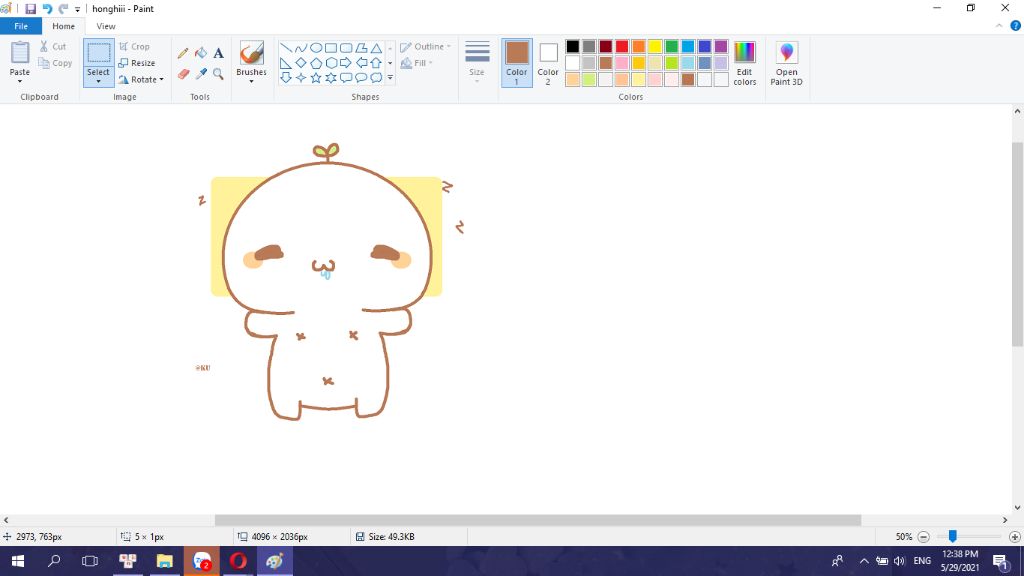
Task: Click the Brushes tool icon
Action: (x=251, y=54)
